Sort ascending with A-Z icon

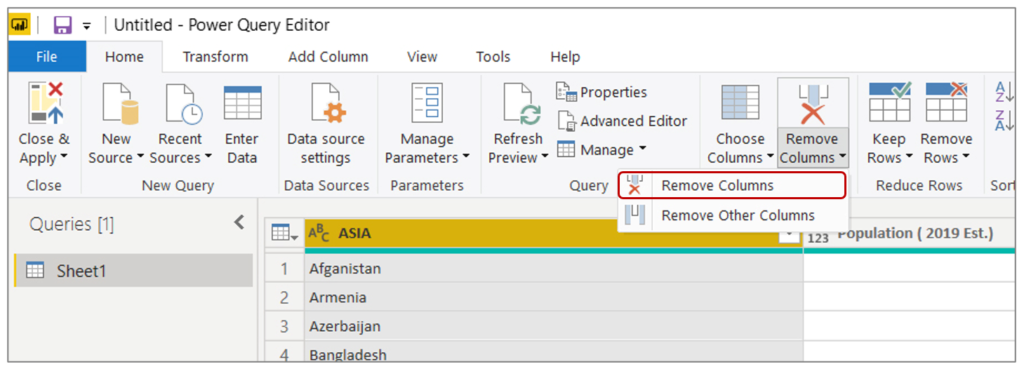click(x=1002, y=93)
